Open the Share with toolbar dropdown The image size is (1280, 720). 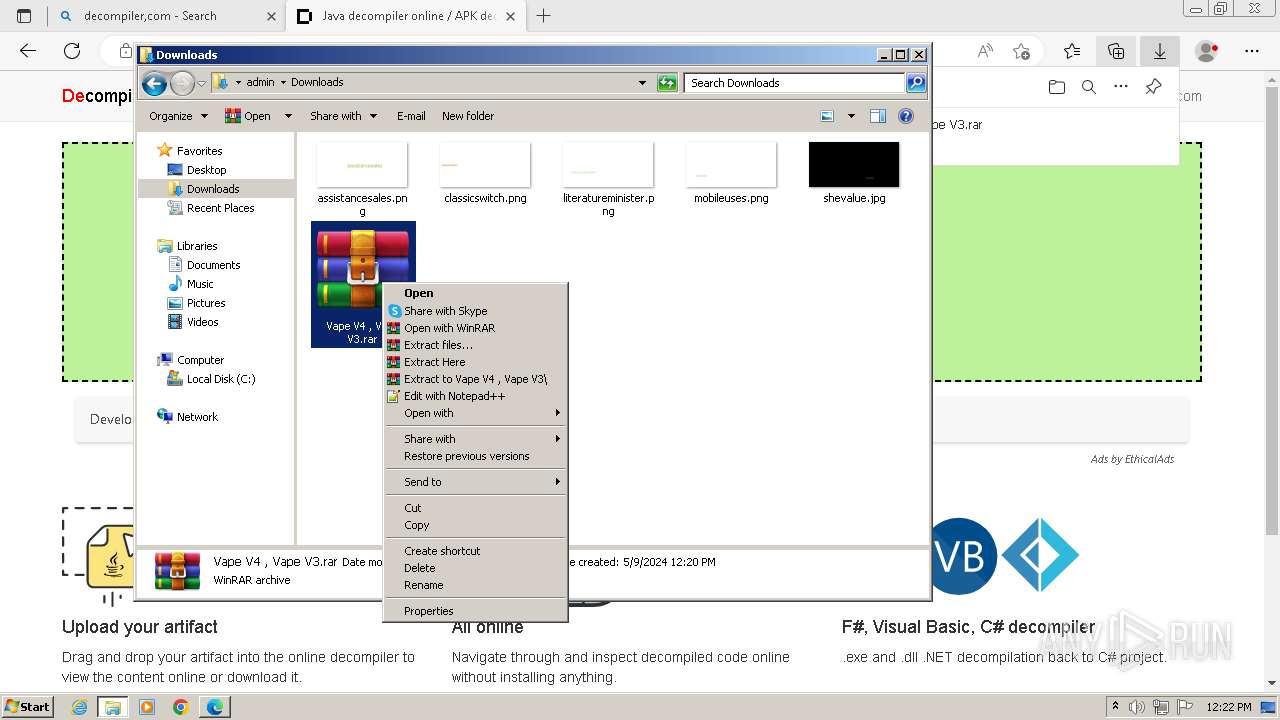(x=343, y=116)
